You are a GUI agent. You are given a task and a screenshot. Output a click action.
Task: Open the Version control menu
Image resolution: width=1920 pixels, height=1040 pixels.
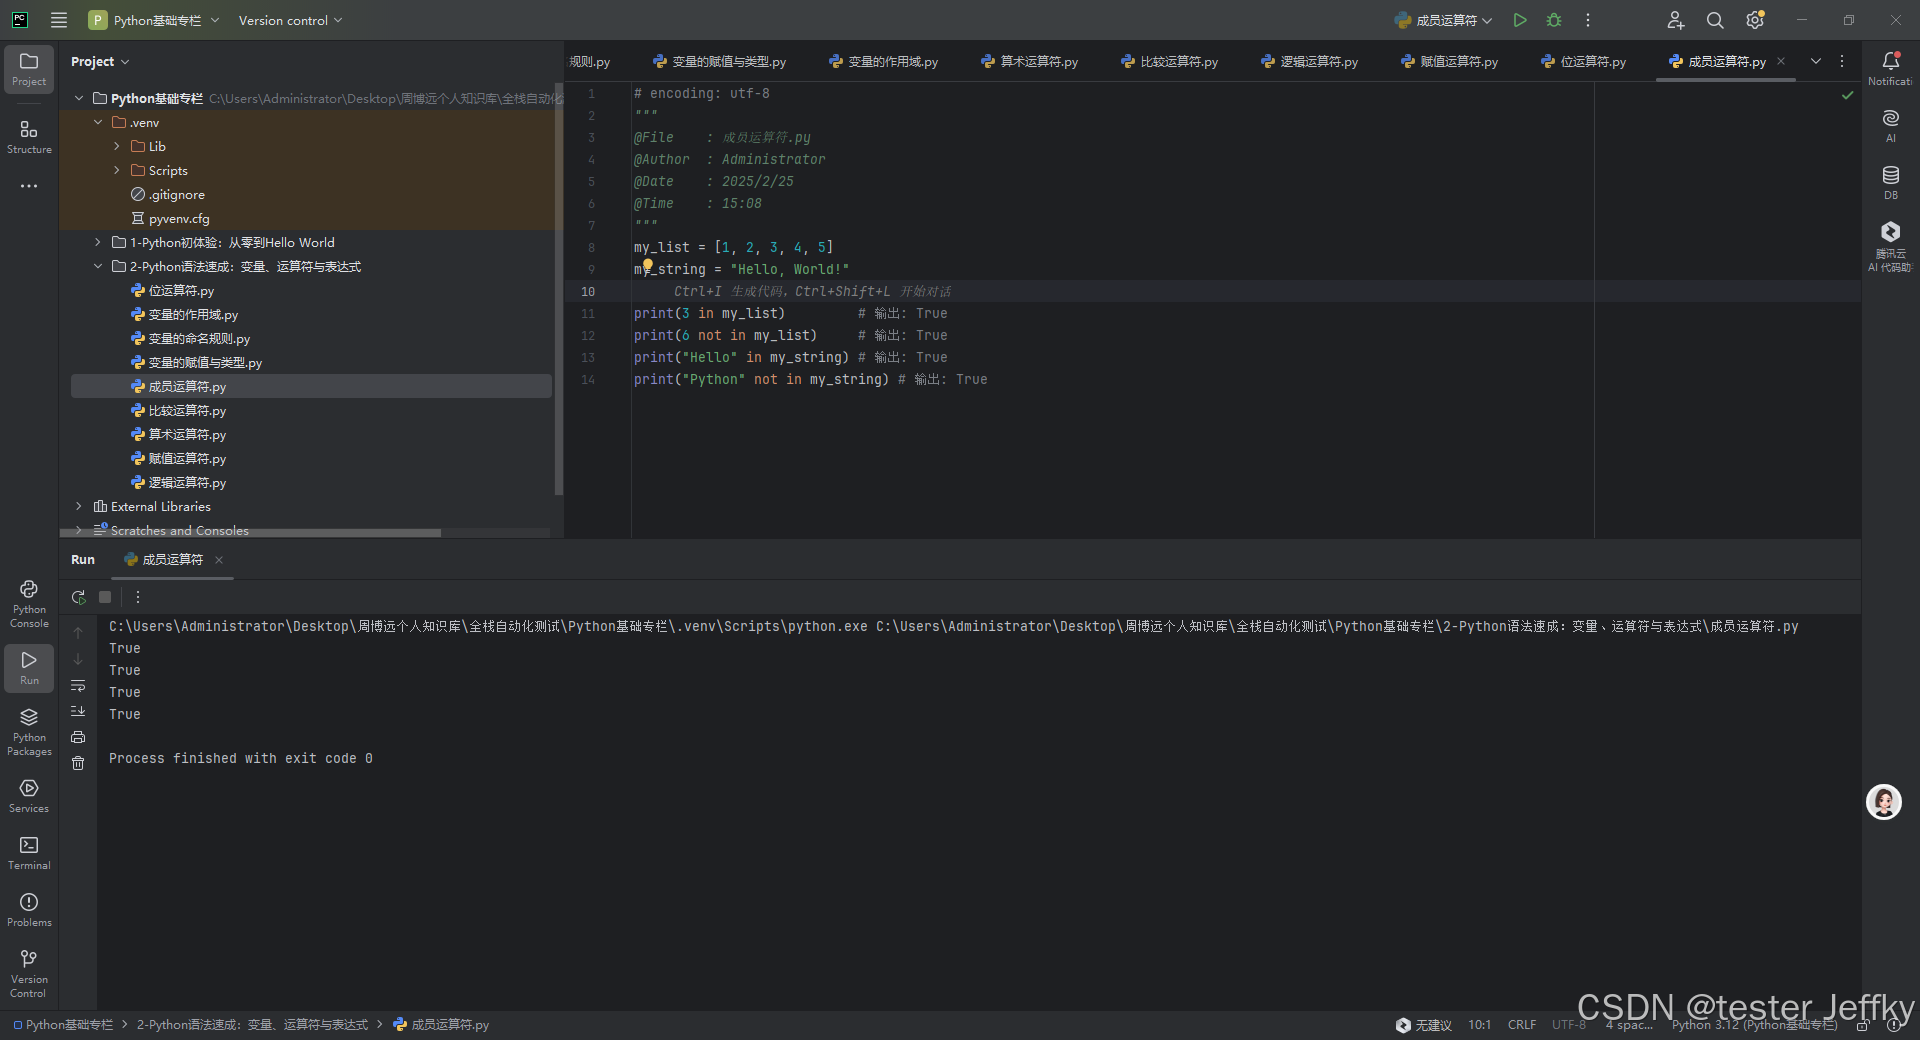click(290, 20)
